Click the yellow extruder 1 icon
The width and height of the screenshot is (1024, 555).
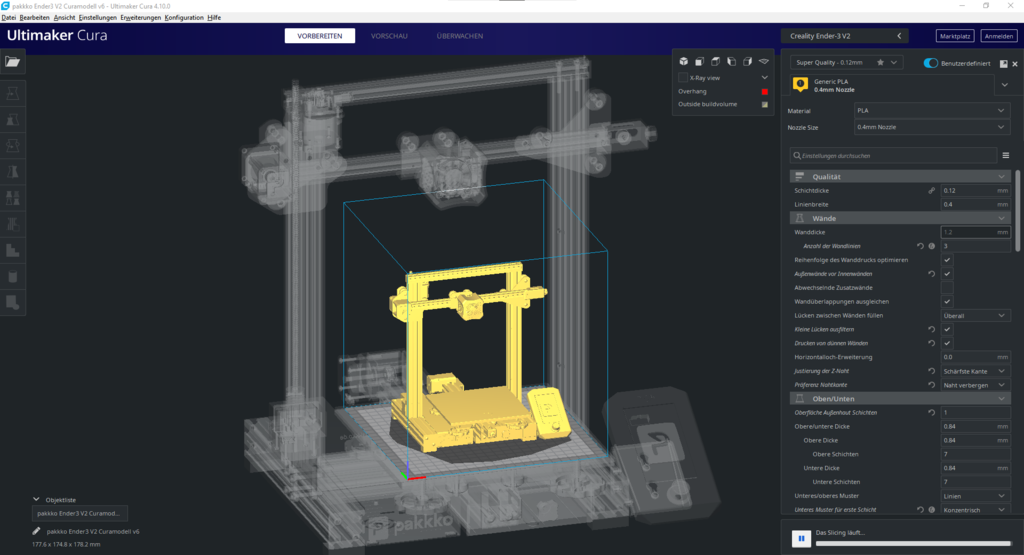tap(800, 85)
